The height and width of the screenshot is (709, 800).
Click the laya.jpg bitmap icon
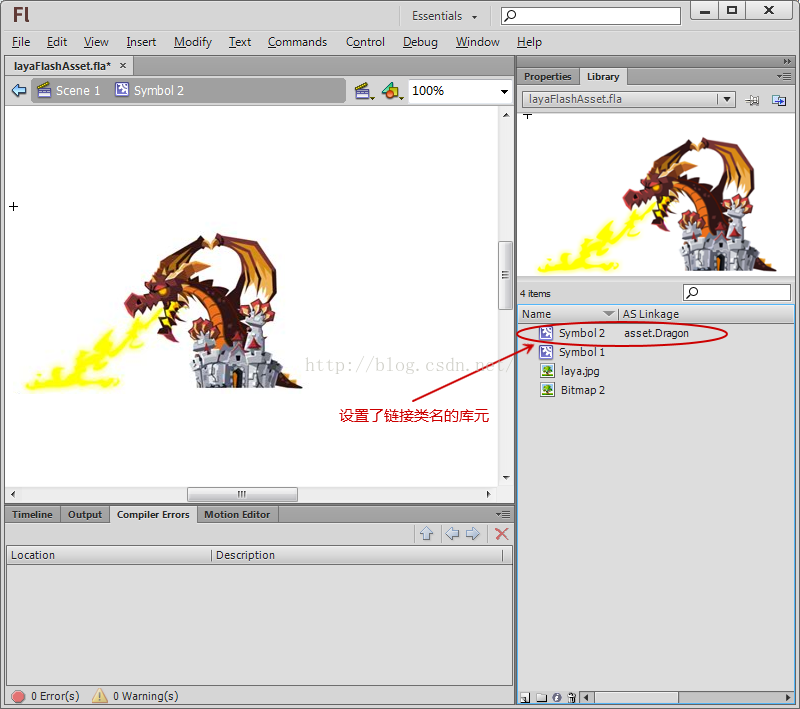pyautogui.click(x=547, y=371)
